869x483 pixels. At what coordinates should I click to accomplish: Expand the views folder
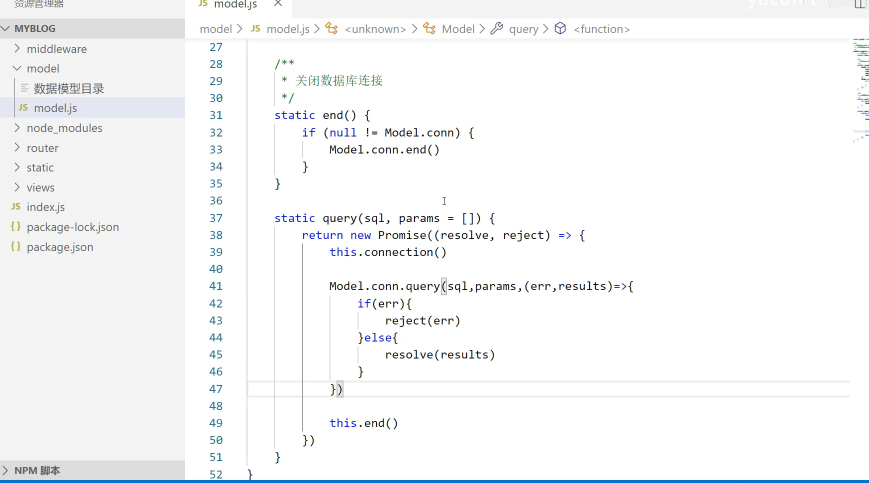(17, 187)
